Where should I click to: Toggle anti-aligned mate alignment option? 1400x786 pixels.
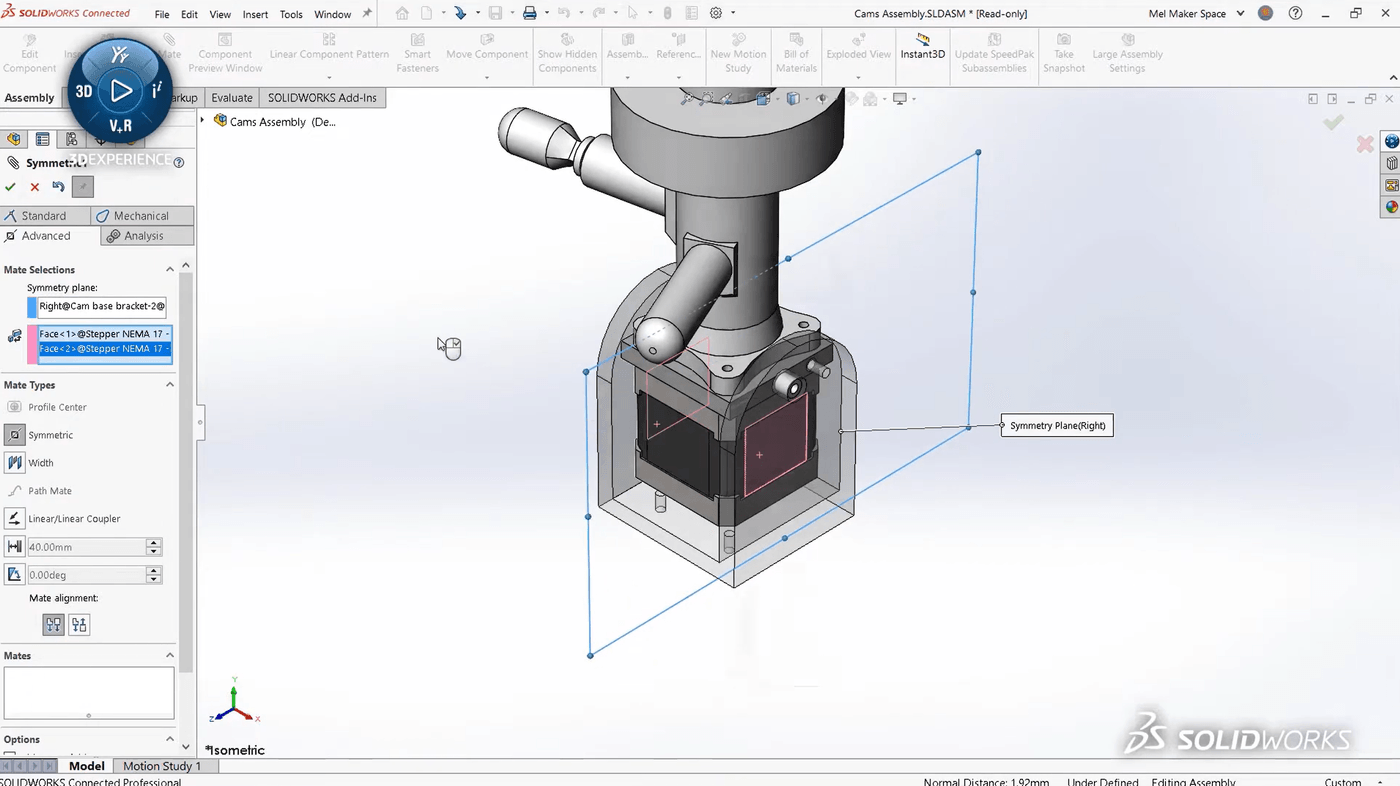click(x=79, y=624)
